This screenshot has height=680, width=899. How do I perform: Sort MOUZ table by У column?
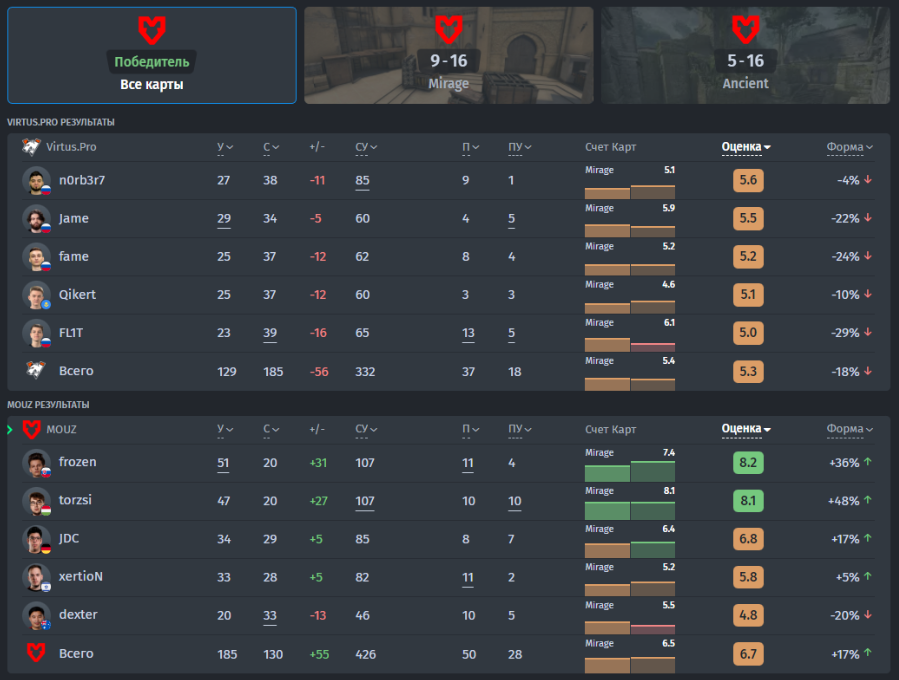pos(225,429)
